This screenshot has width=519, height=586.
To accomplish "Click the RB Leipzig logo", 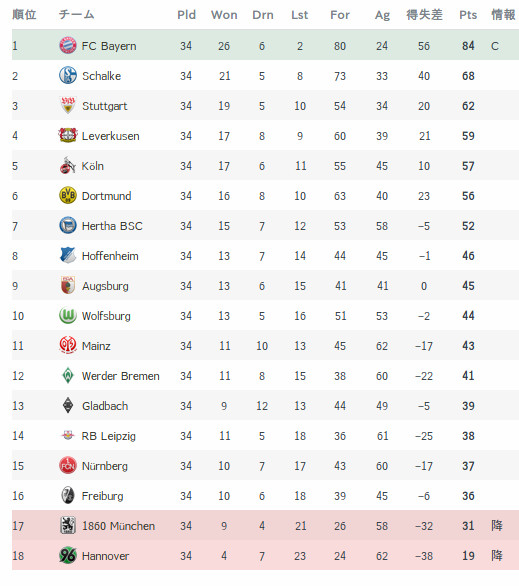I will click(68, 435).
